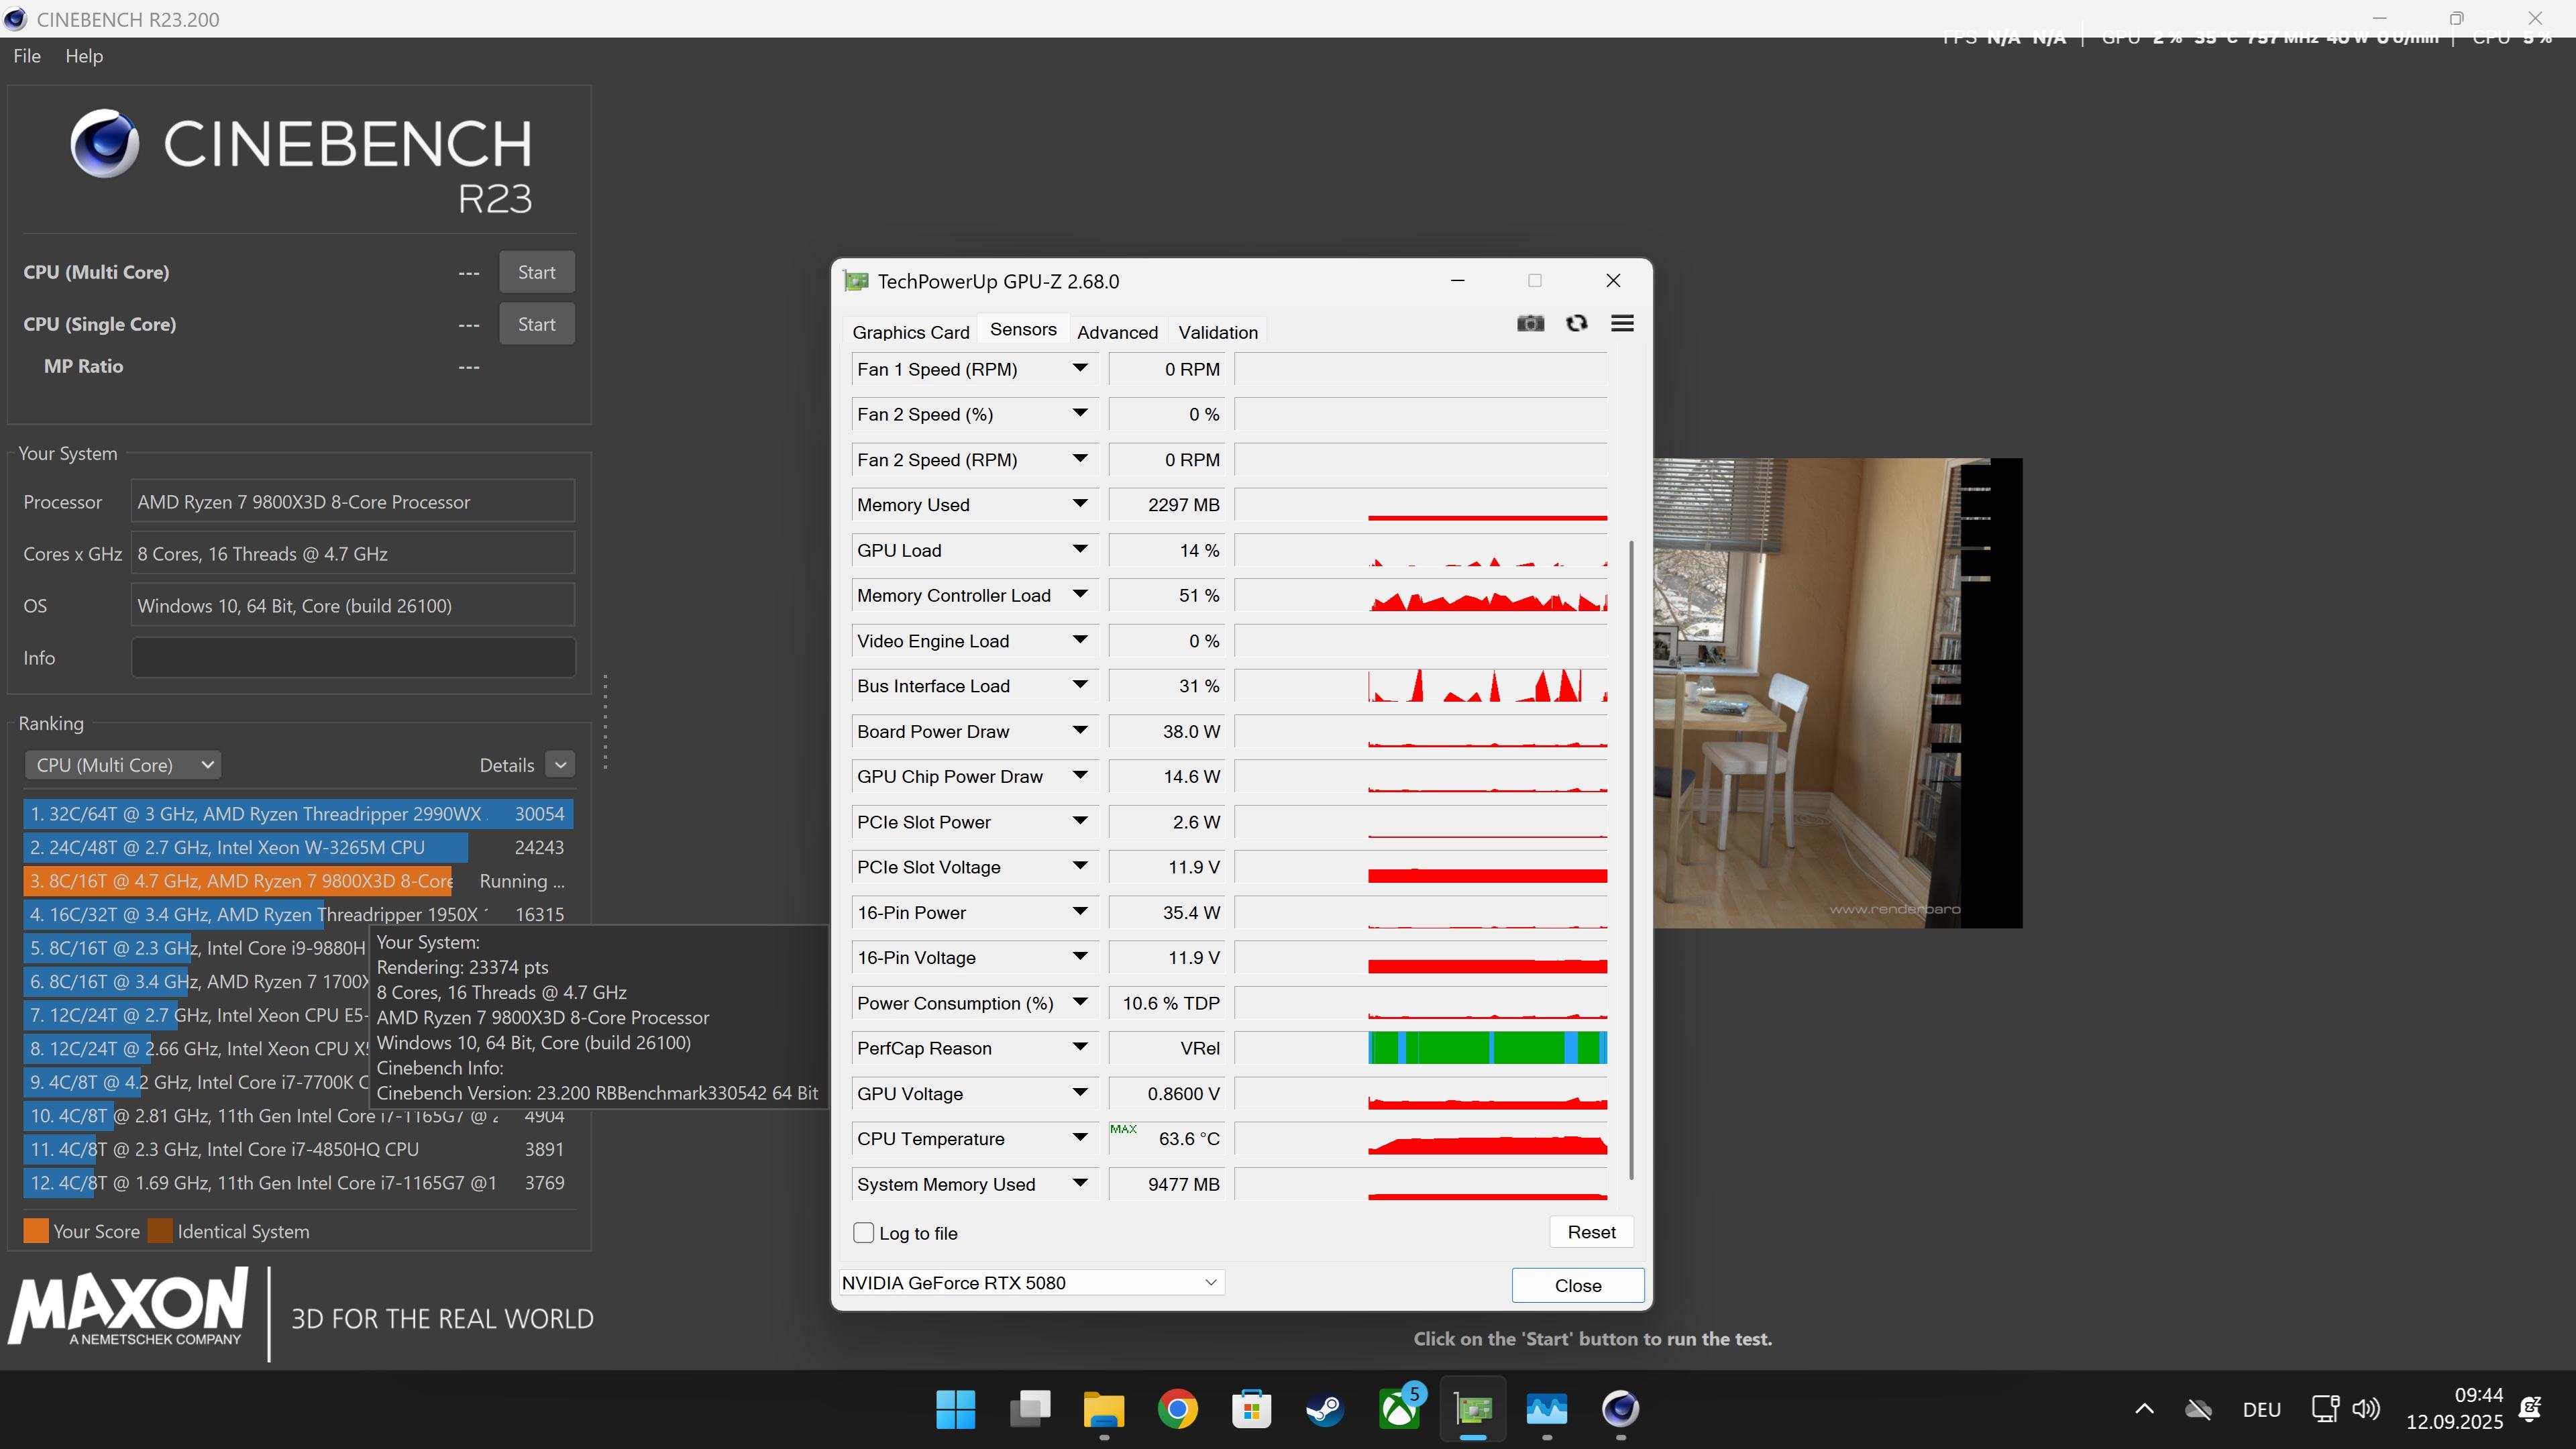Viewport: 2576px width, 1449px height.
Task: Open the NVIDIA GeForce RTX 5080 selector
Action: [1029, 1283]
